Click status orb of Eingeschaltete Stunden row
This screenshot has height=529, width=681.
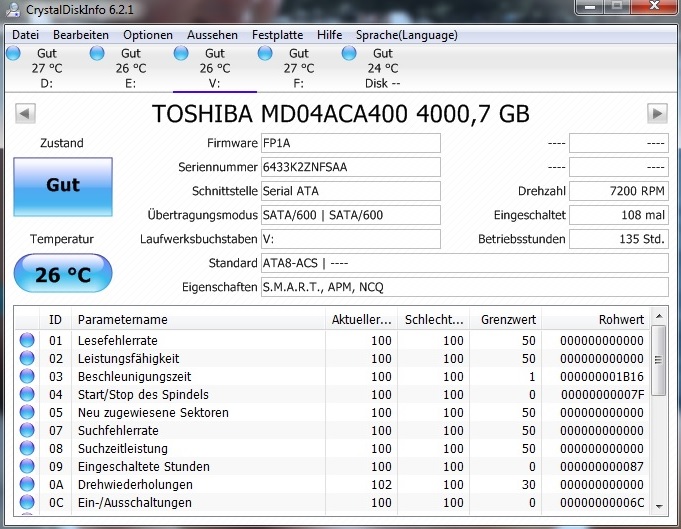point(27,466)
